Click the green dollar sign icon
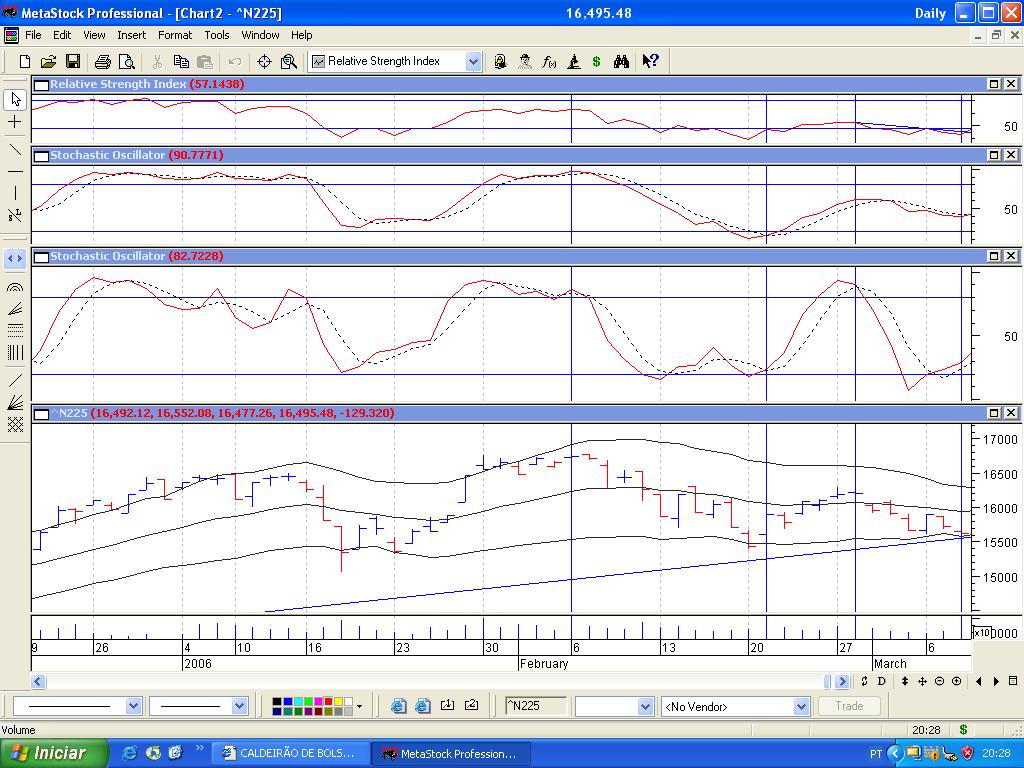This screenshot has height=768, width=1024. tap(597, 62)
